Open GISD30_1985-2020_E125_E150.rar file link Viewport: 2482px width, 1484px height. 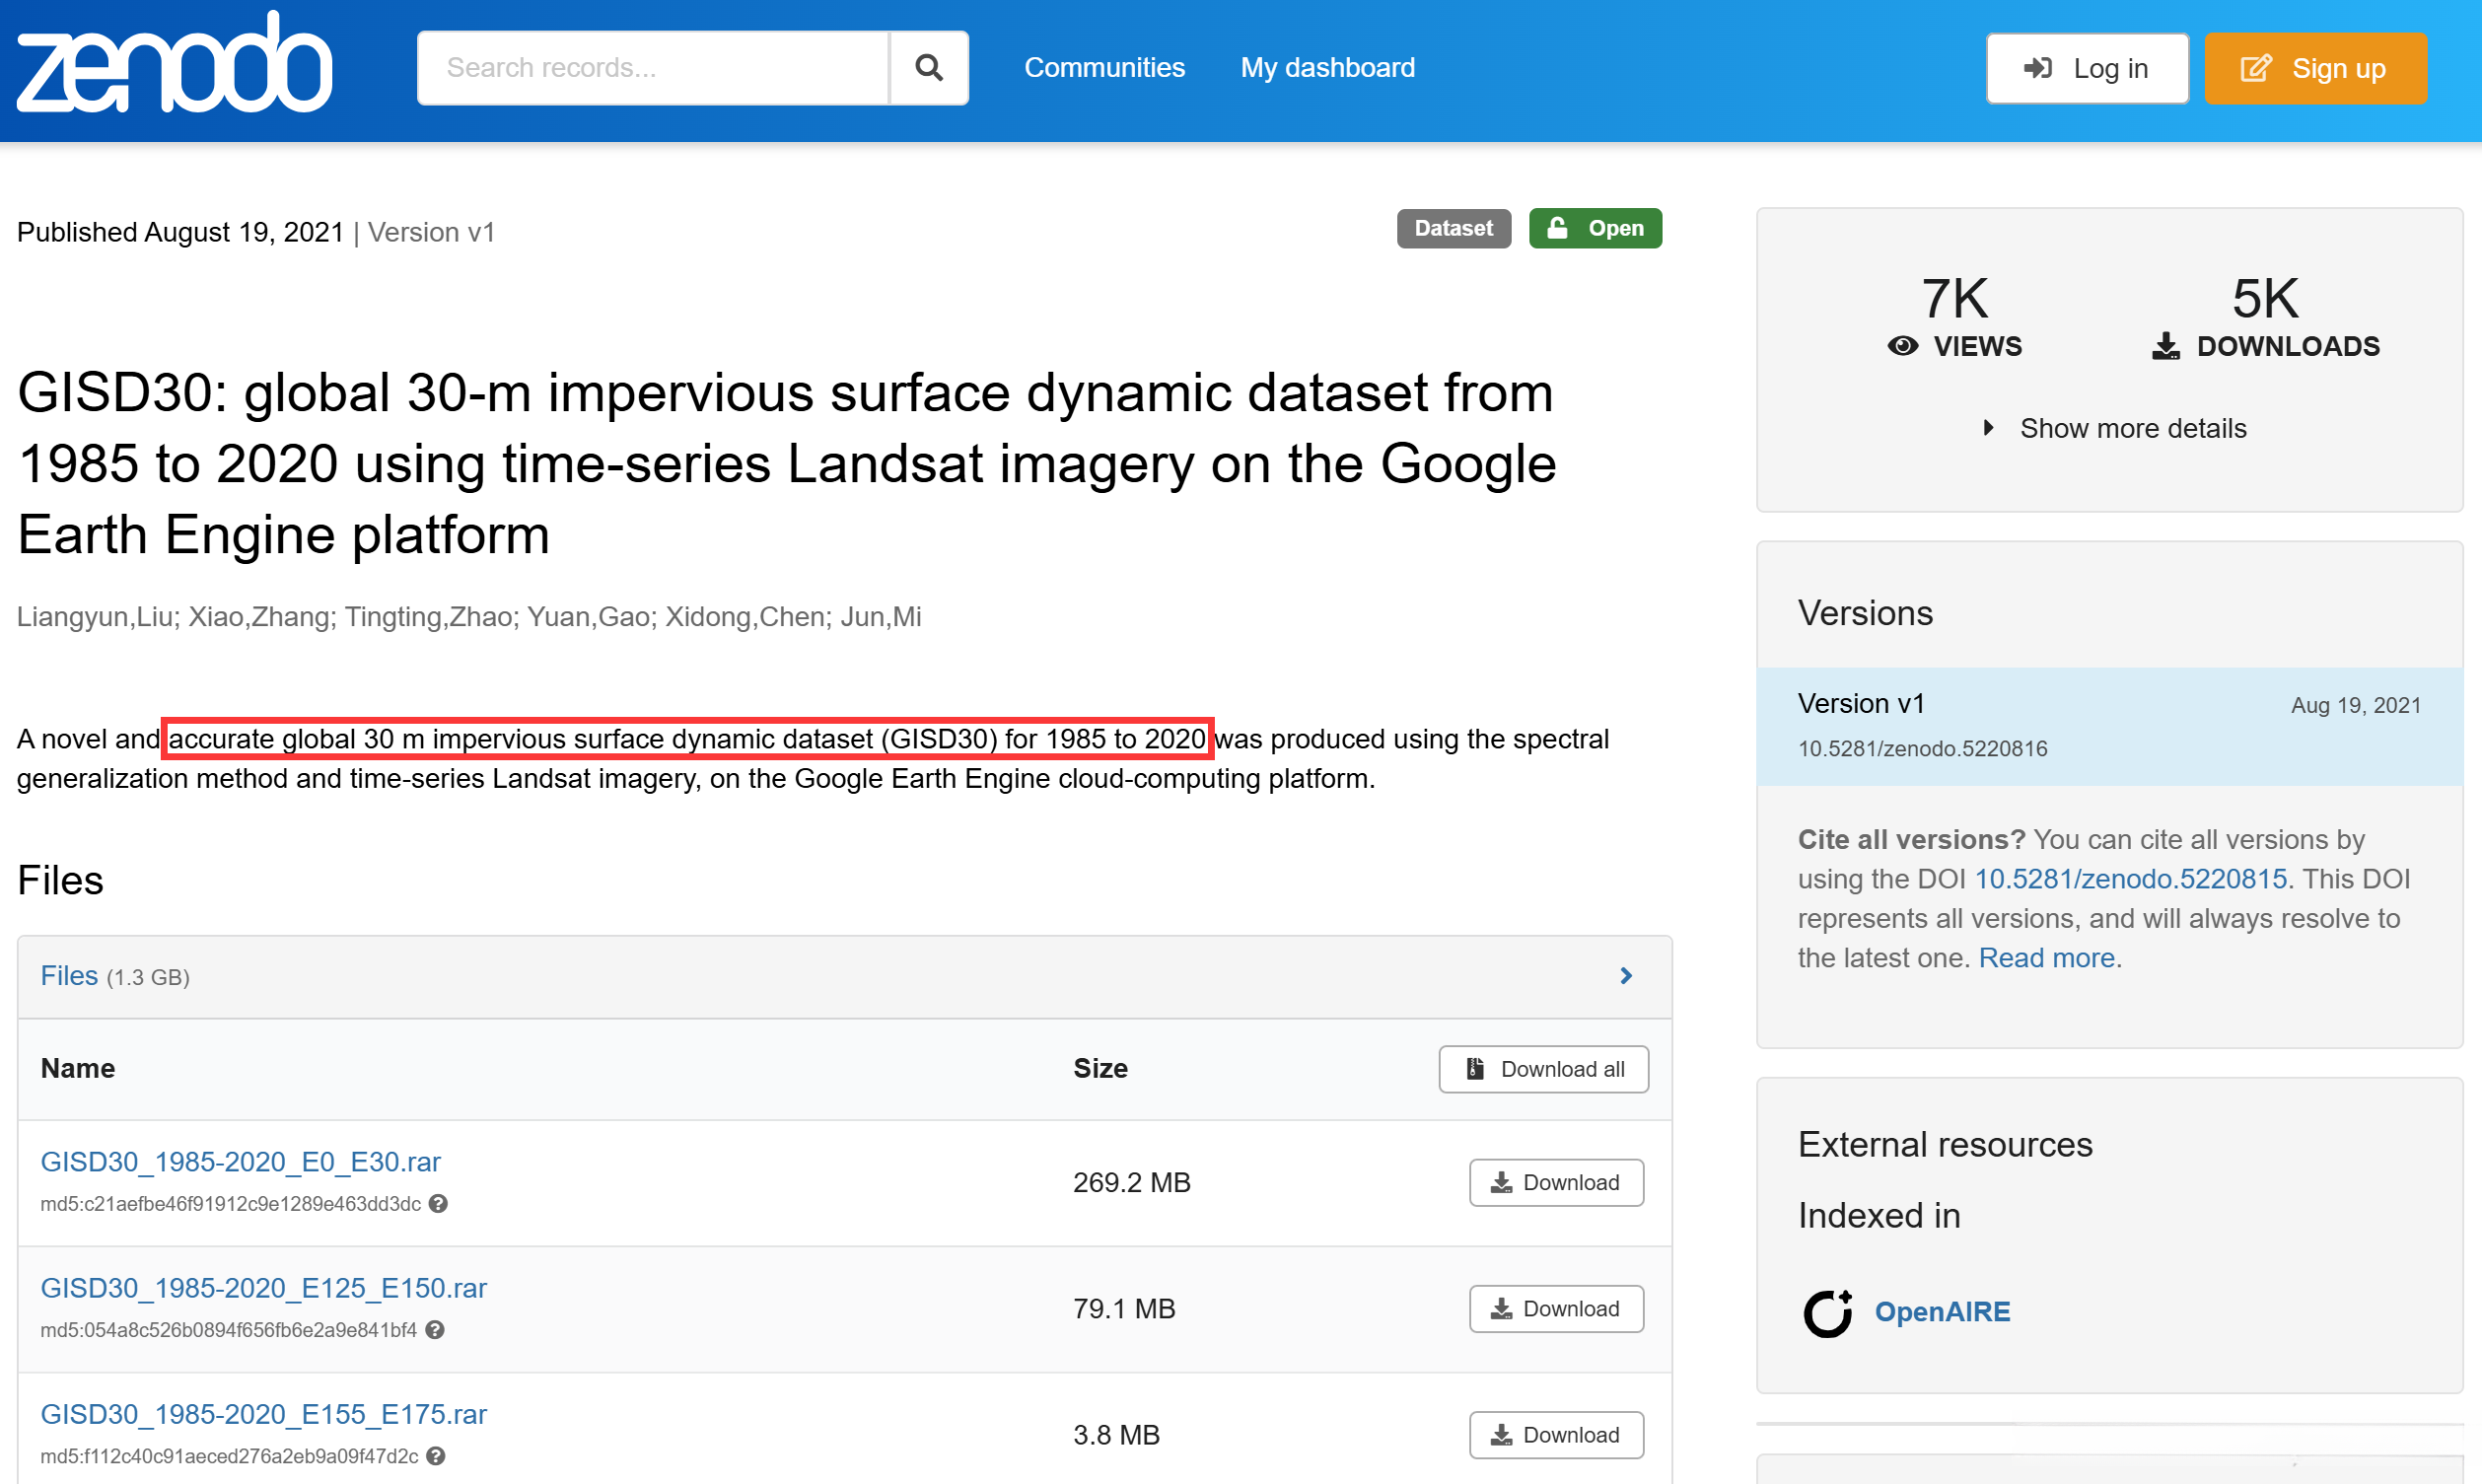(x=263, y=1288)
